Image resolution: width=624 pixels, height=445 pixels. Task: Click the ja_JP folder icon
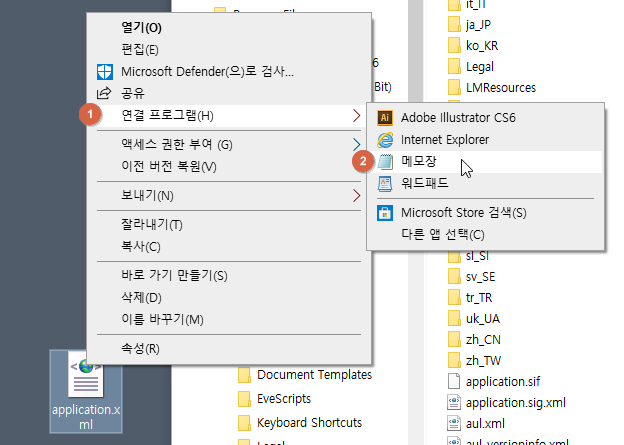[454, 25]
